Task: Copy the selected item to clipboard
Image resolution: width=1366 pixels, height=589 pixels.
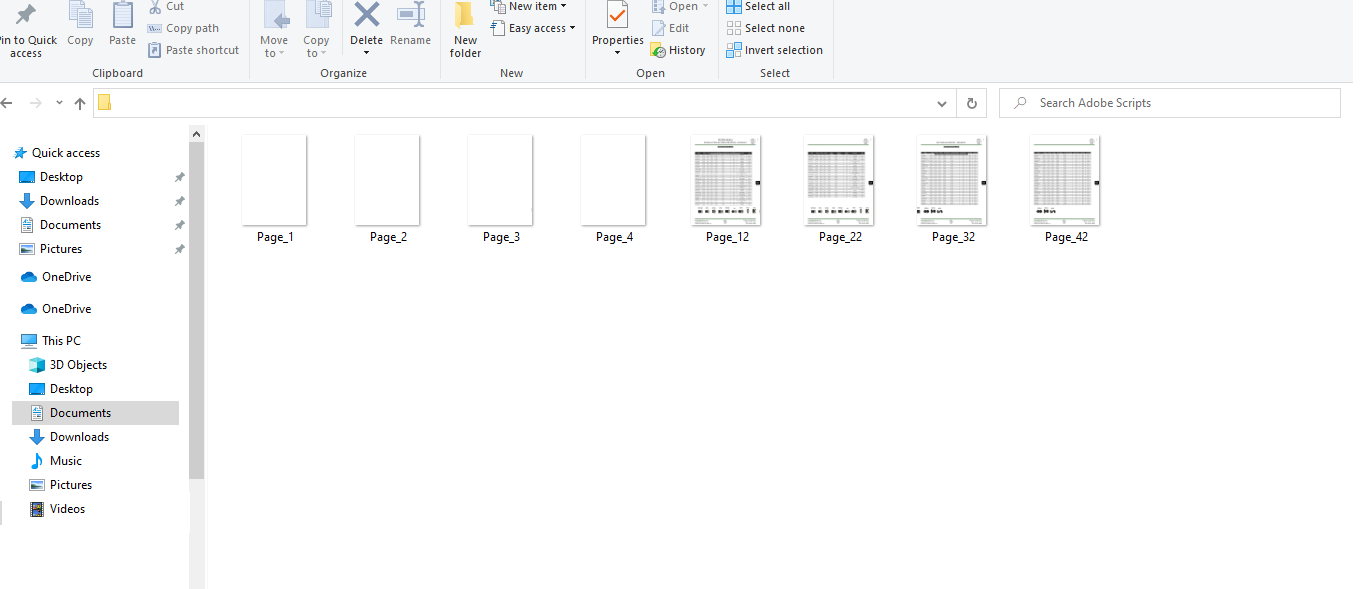Action: pyautogui.click(x=80, y=27)
